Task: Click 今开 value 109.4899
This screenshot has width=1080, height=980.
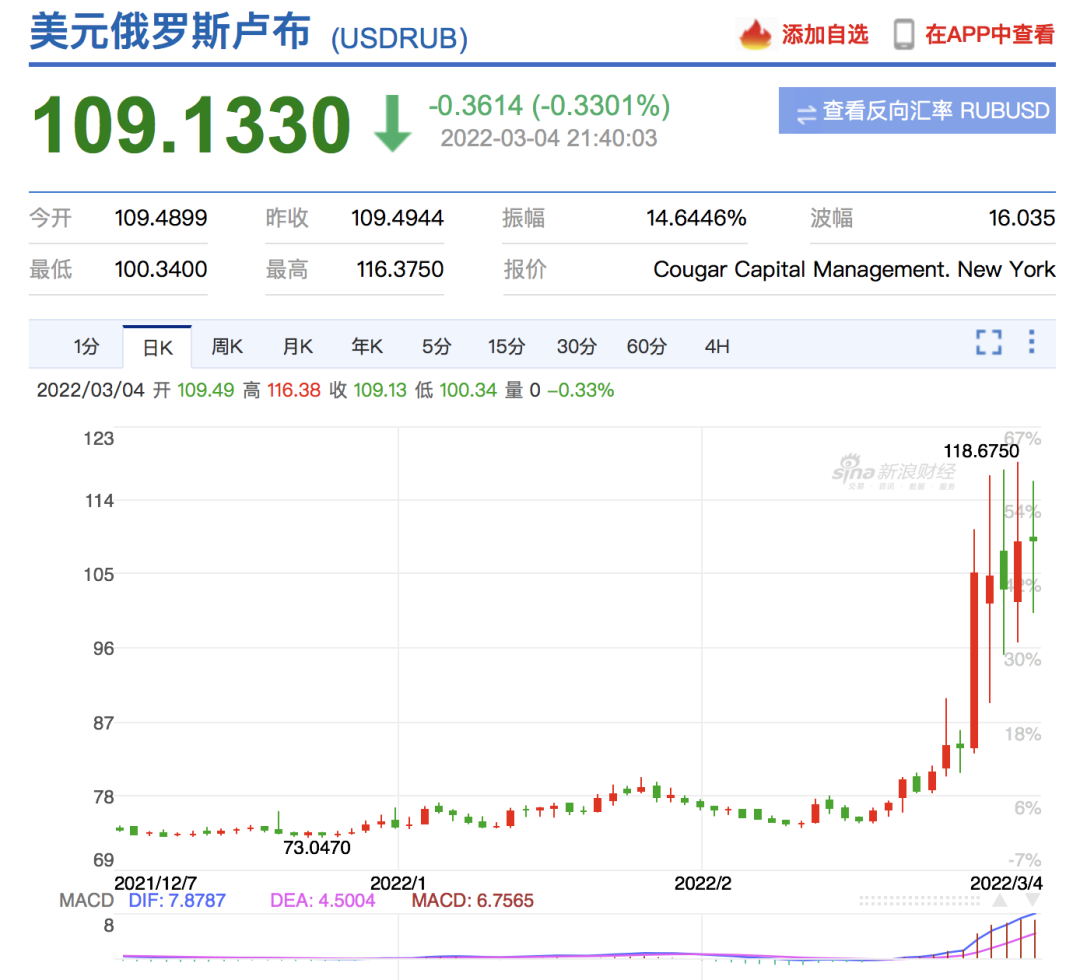Action: pyautogui.click(x=160, y=218)
